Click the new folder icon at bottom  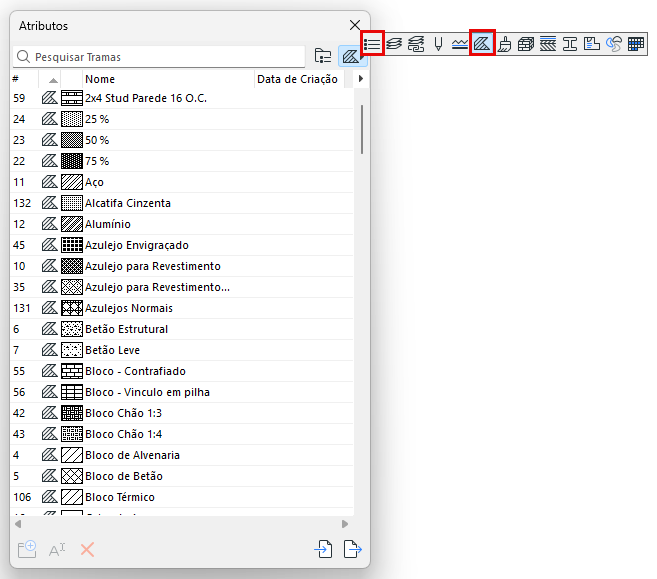[27, 549]
